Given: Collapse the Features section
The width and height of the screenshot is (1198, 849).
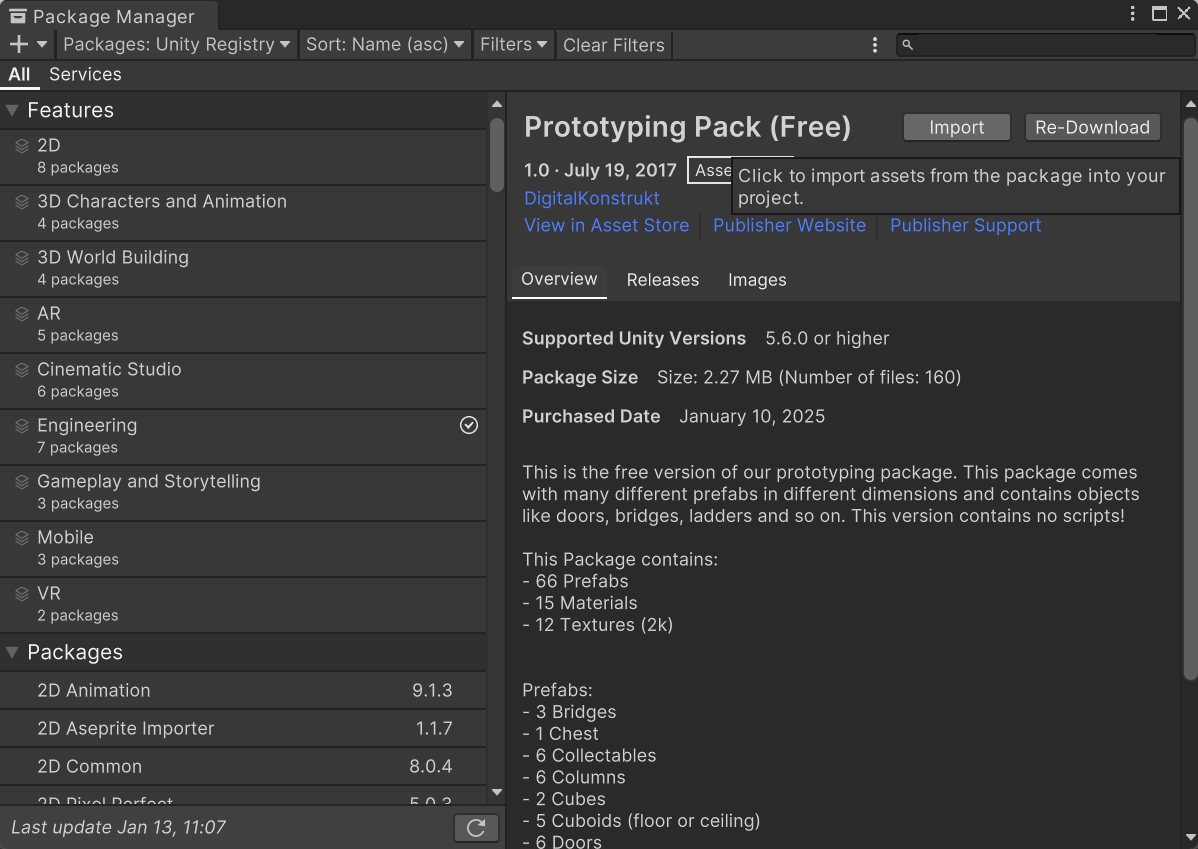Looking at the screenshot, I should [x=12, y=111].
